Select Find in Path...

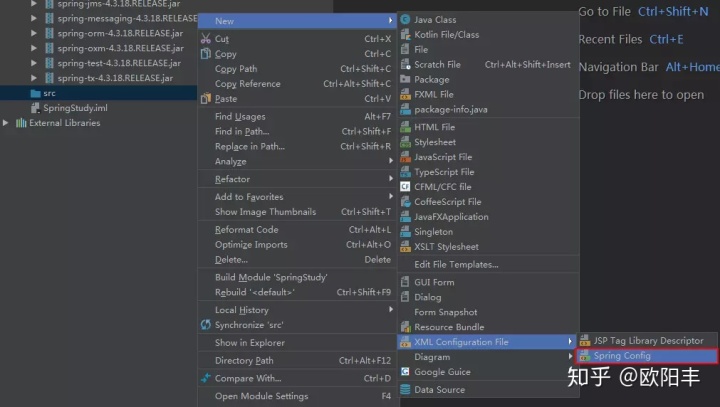click(297, 131)
